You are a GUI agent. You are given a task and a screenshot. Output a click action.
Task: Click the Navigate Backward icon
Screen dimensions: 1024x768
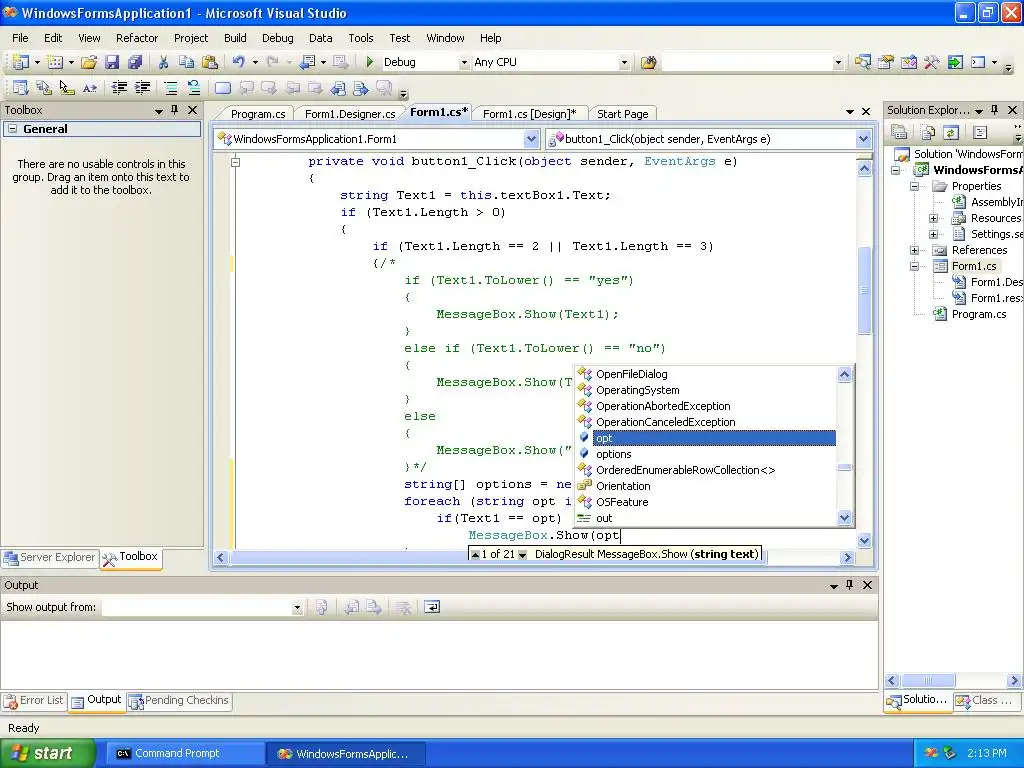coord(307,62)
